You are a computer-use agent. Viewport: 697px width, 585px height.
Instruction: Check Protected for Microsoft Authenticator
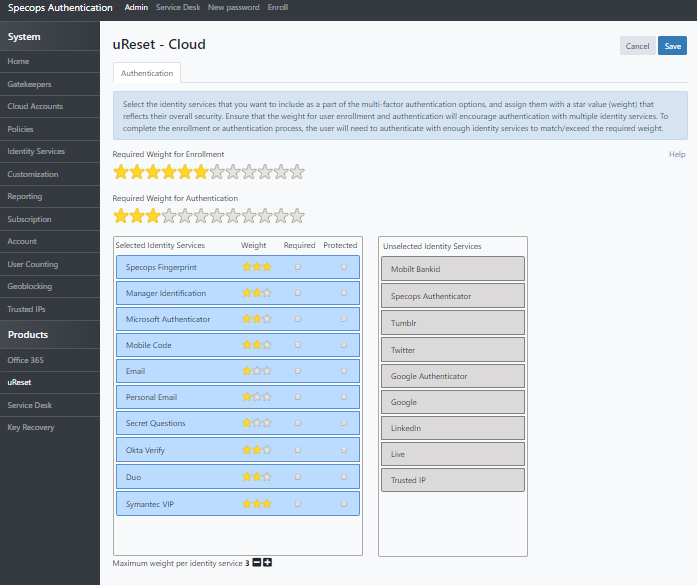click(344, 319)
